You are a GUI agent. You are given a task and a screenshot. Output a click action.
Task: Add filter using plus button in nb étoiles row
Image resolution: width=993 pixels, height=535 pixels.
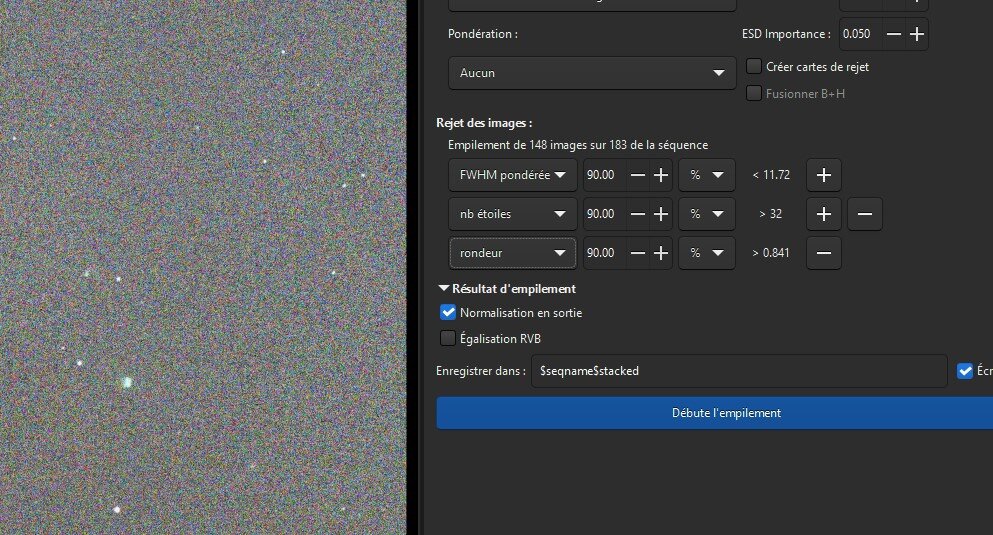click(x=823, y=215)
